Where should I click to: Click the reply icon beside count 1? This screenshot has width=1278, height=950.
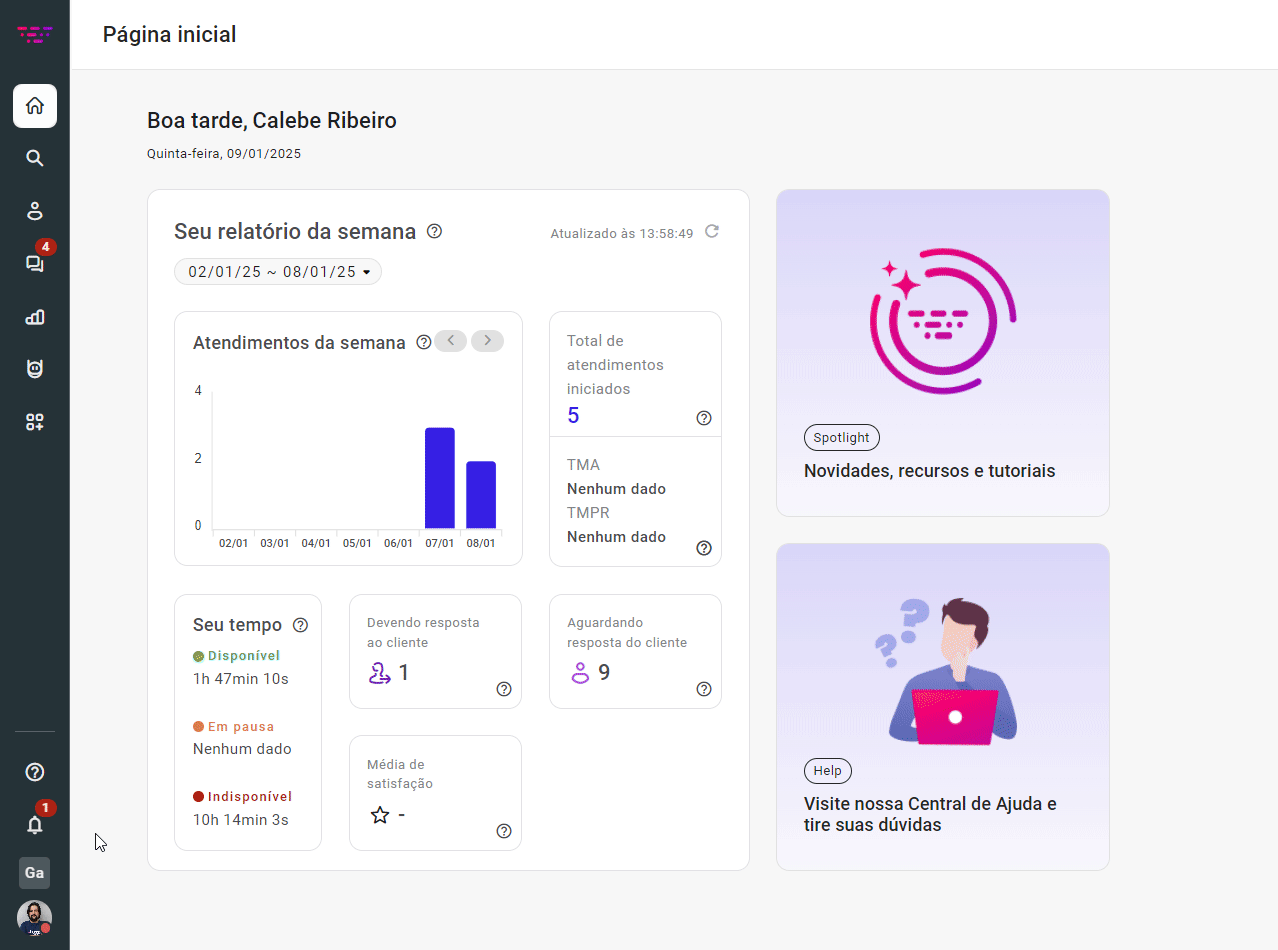click(x=380, y=673)
